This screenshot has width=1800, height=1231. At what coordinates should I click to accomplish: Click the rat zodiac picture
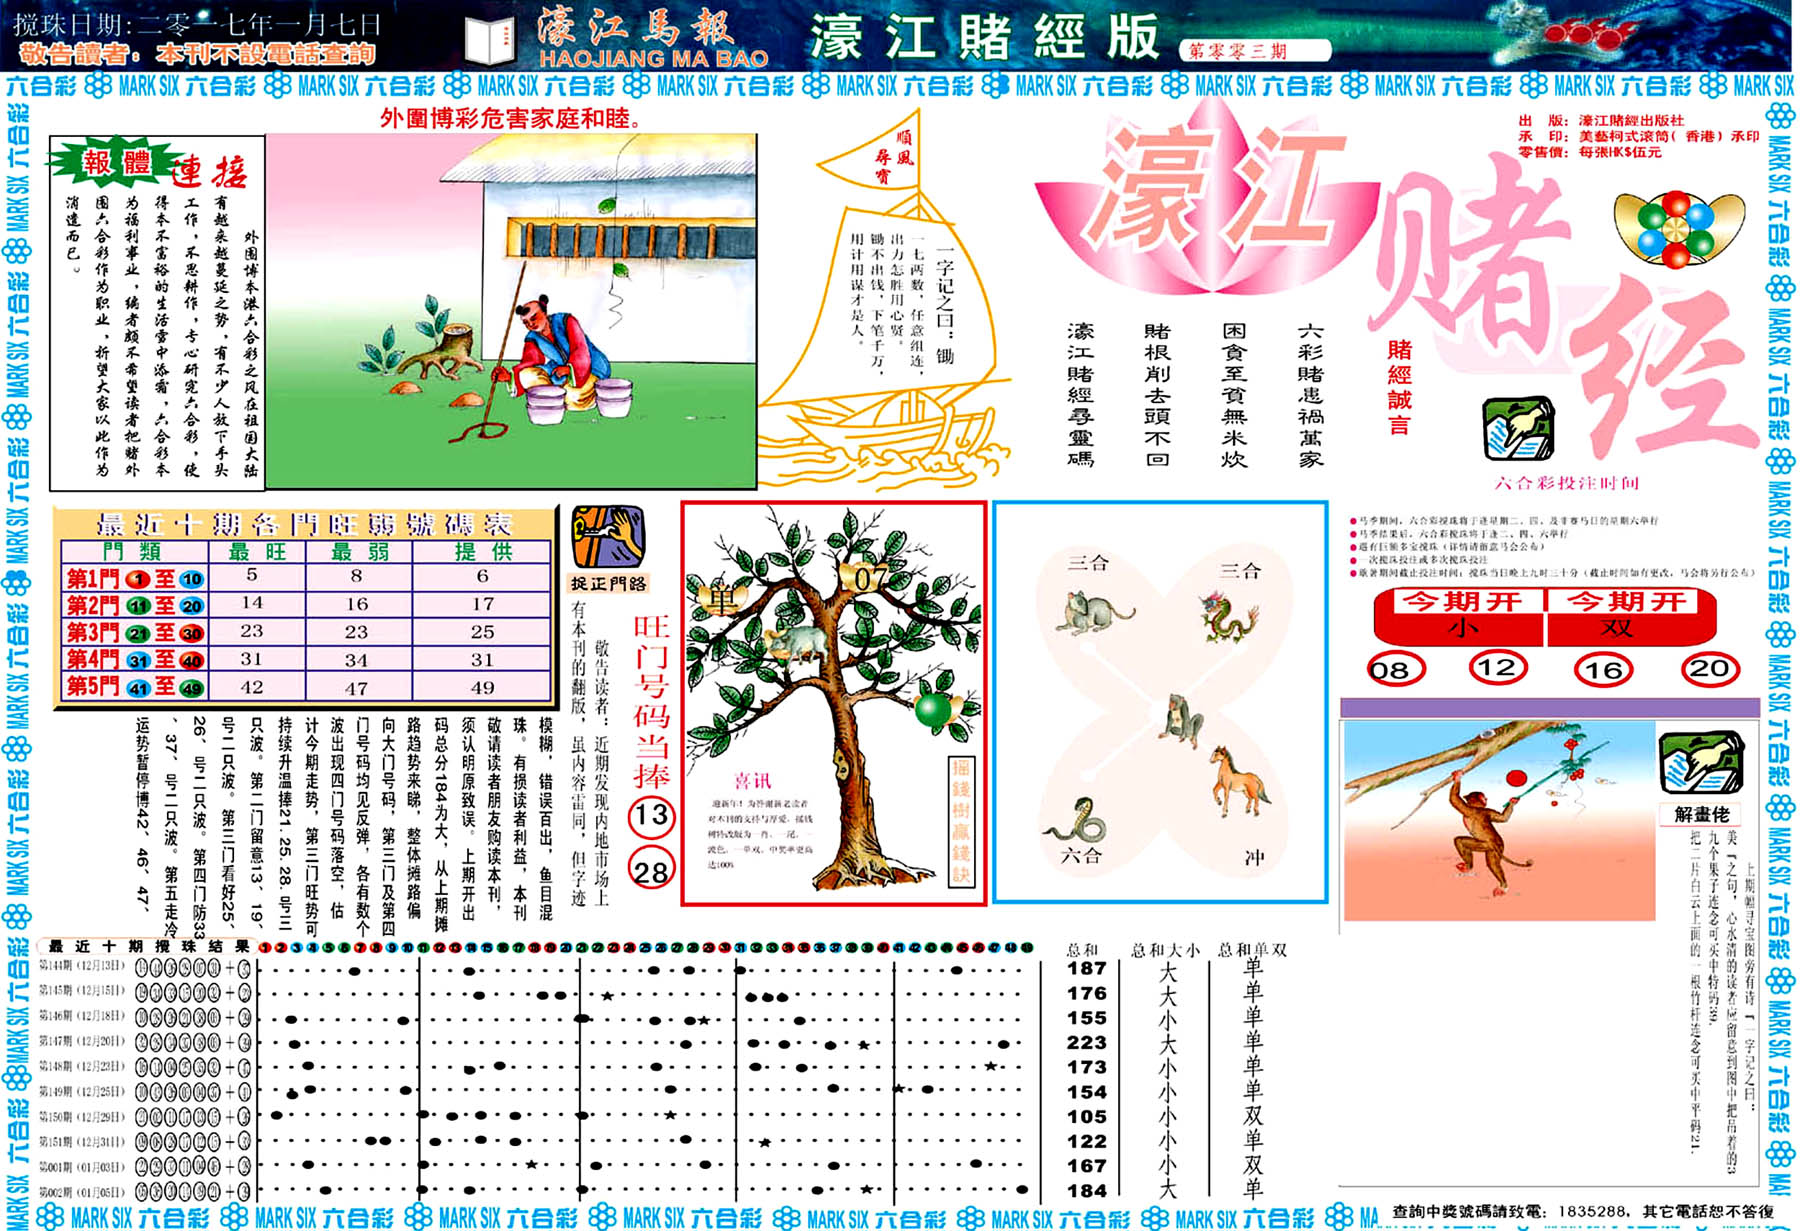coord(1094,612)
